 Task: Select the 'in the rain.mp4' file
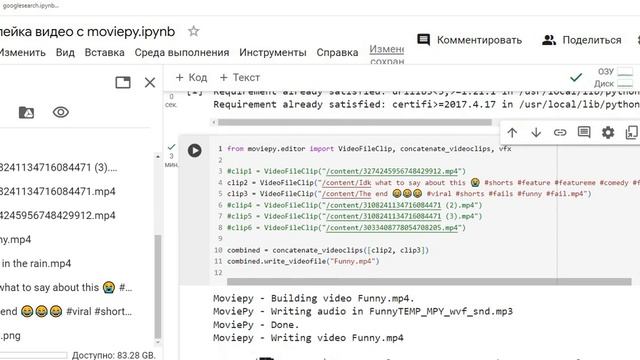click(36, 264)
